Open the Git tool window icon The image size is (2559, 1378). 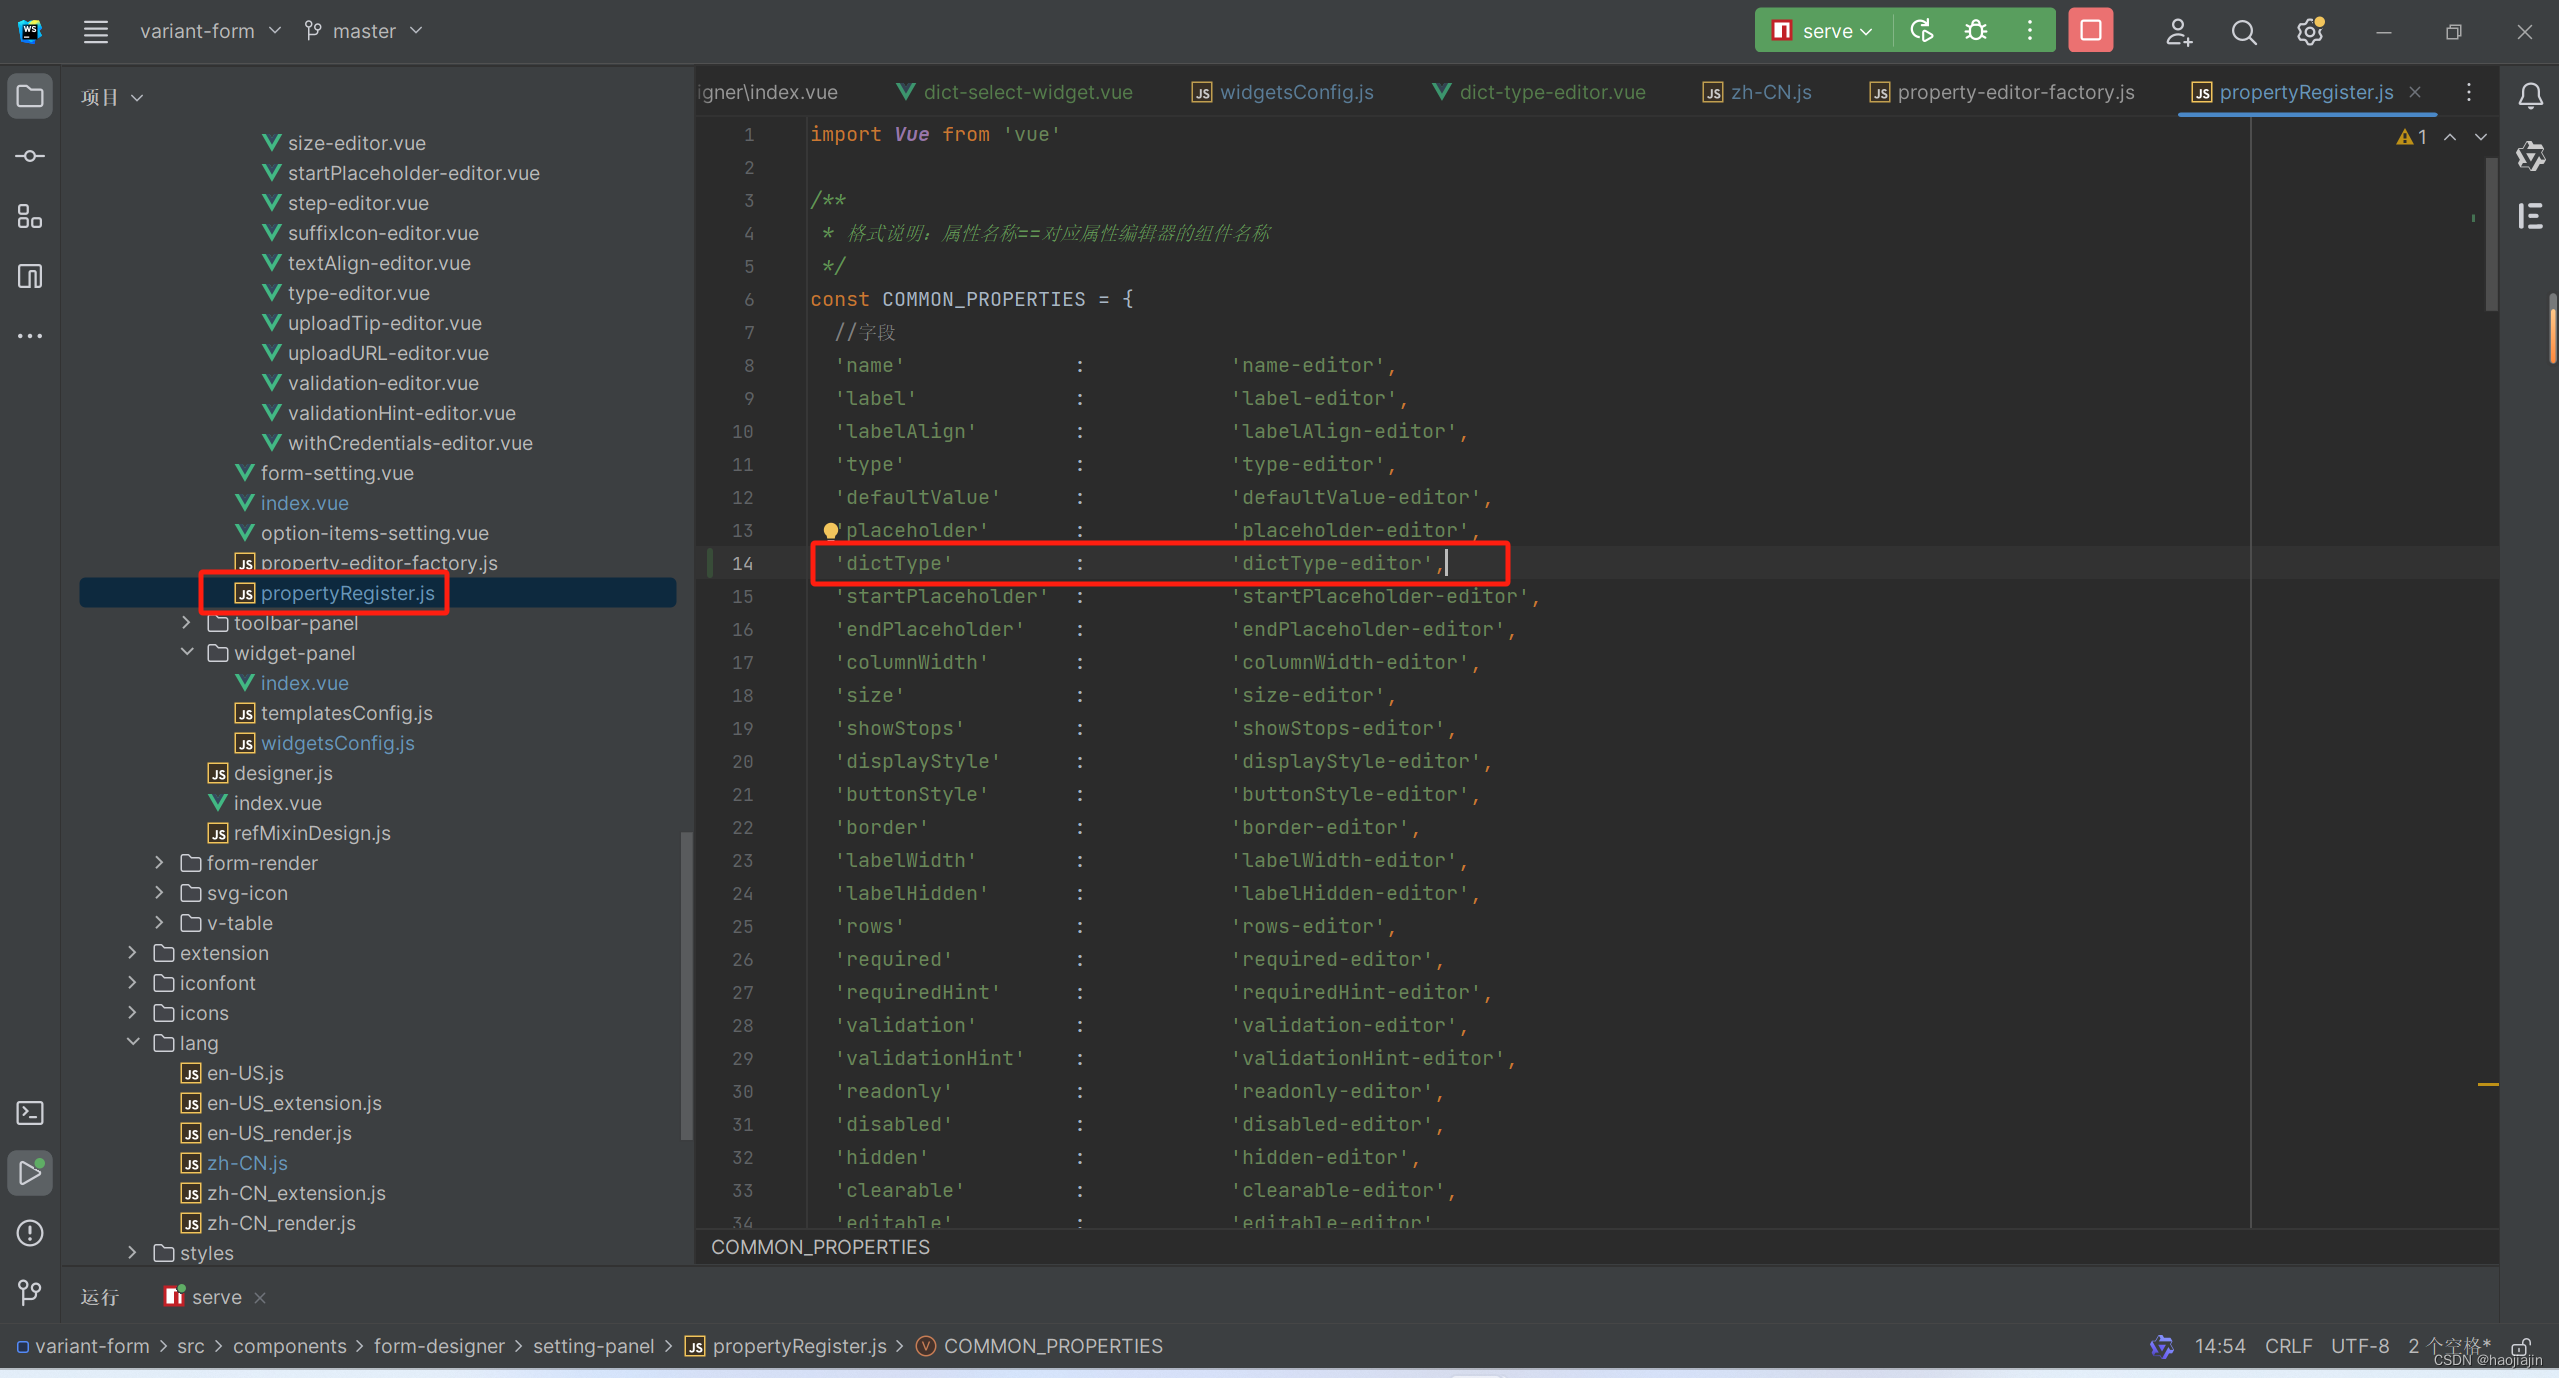pyautogui.click(x=30, y=1293)
